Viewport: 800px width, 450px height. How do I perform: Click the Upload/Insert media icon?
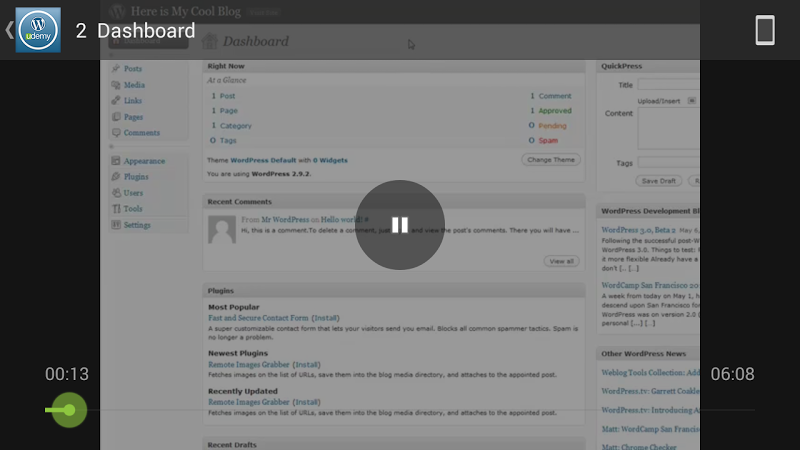tap(691, 101)
